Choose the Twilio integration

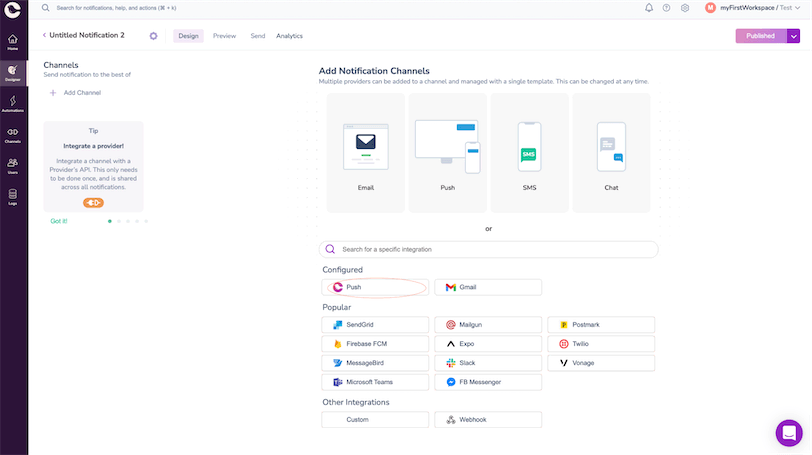tap(601, 344)
